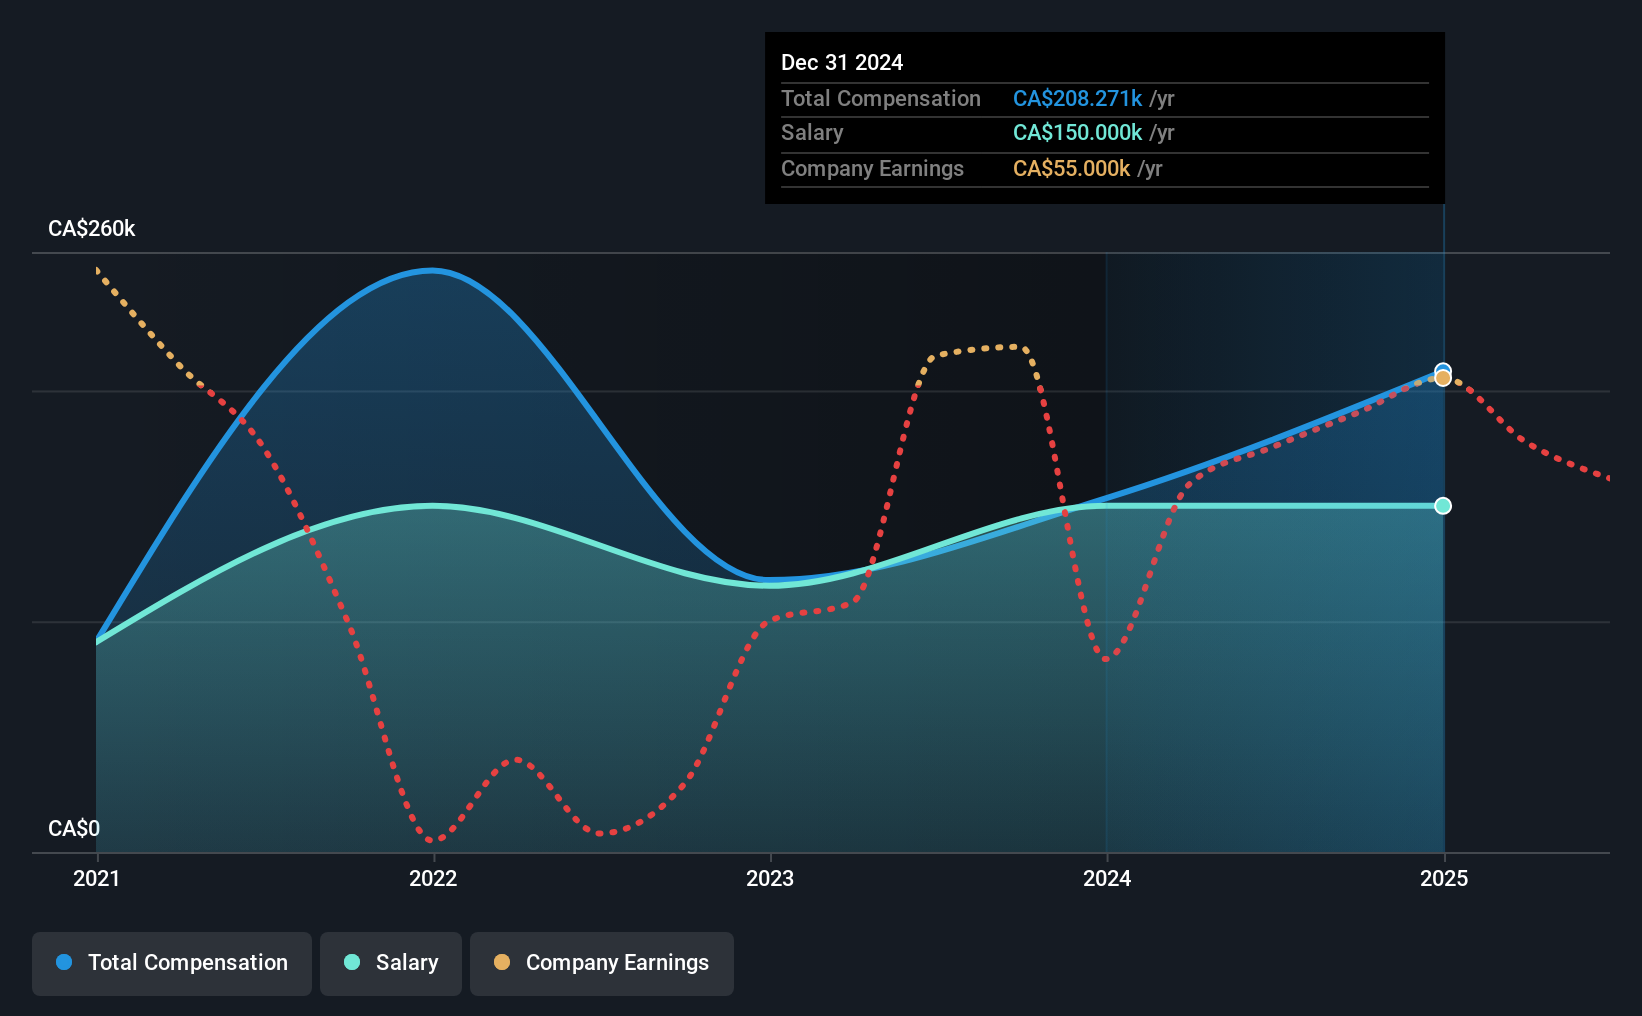Click the 2021 x-axis label
Image resolution: width=1642 pixels, height=1016 pixels.
click(x=97, y=878)
